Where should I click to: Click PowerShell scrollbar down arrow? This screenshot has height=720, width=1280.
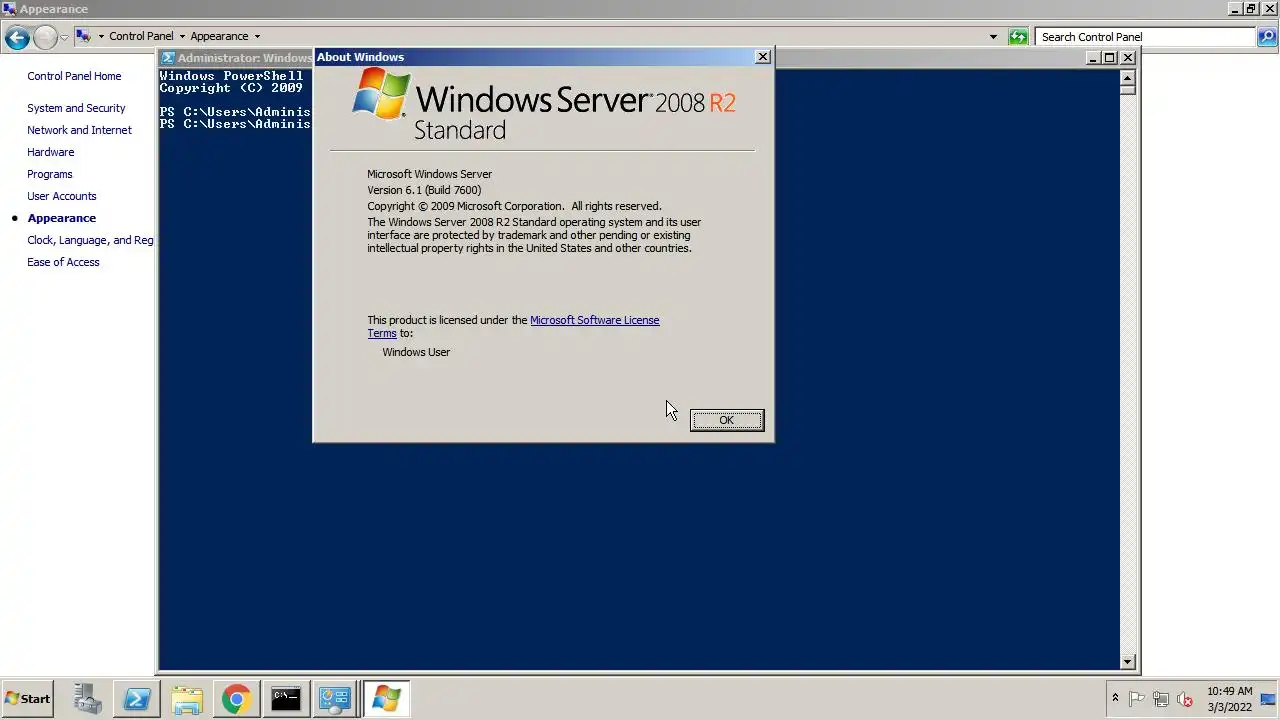click(1128, 661)
